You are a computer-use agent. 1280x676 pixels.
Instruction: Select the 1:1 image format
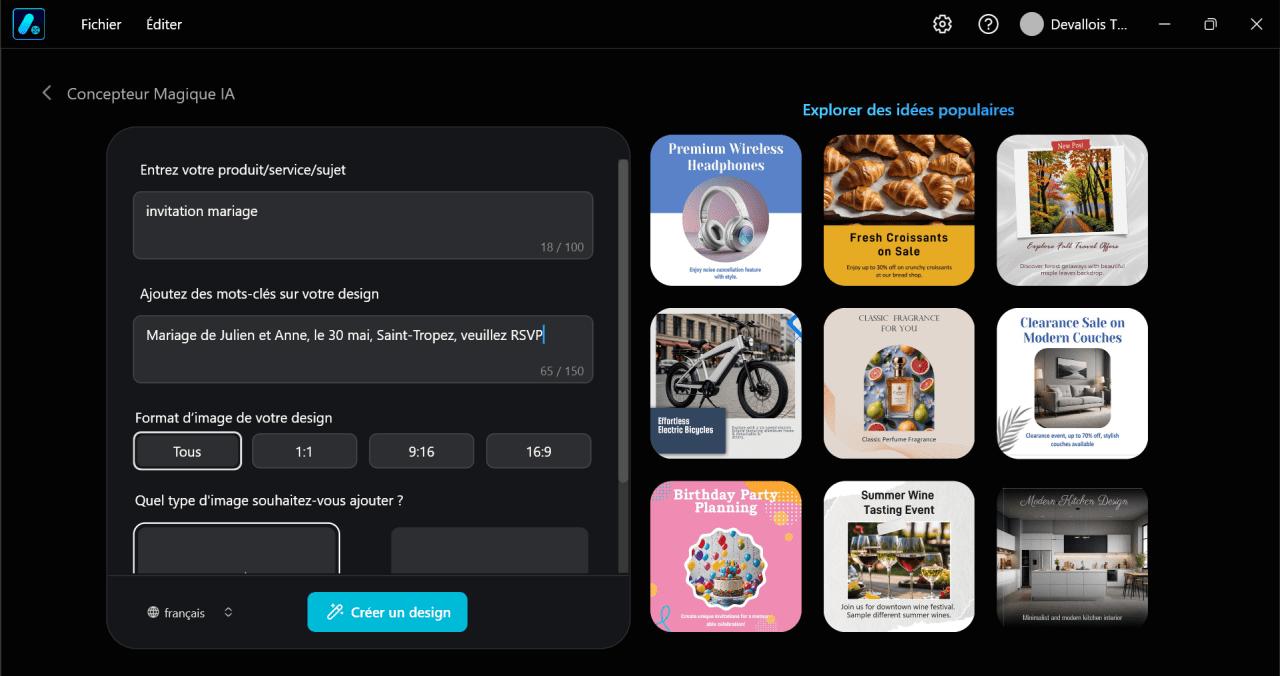pyautogui.click(x=304, y=451)
